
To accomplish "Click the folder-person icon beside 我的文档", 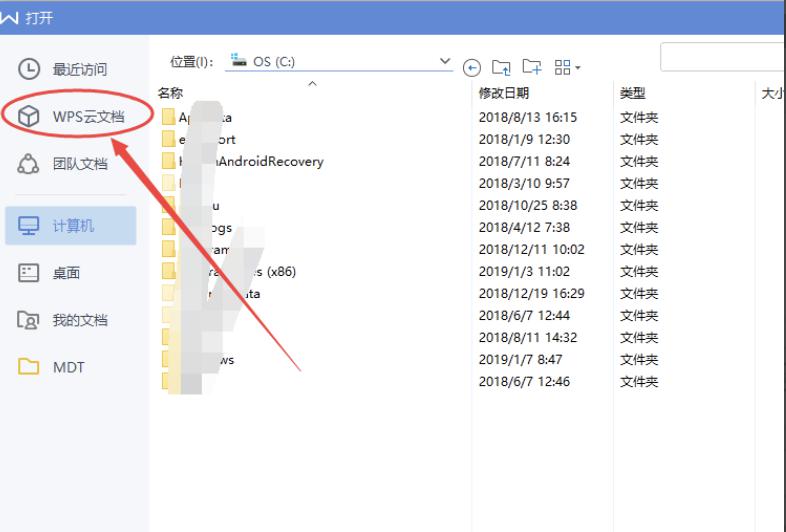I will pos(28,320).
